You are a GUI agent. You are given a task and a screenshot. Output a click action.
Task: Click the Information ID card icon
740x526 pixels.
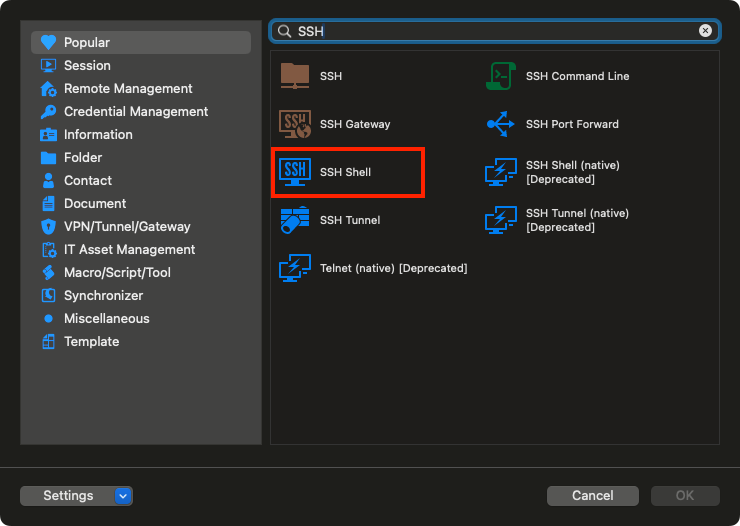pos(48,135)
